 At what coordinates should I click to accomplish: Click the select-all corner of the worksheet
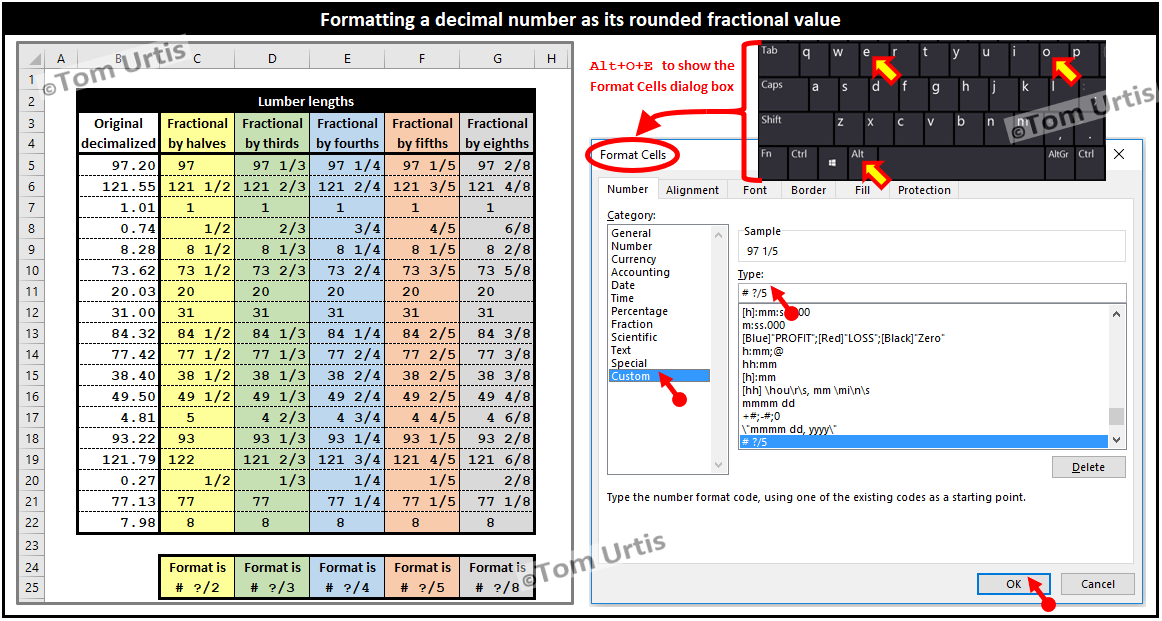[x=31, y=59]
